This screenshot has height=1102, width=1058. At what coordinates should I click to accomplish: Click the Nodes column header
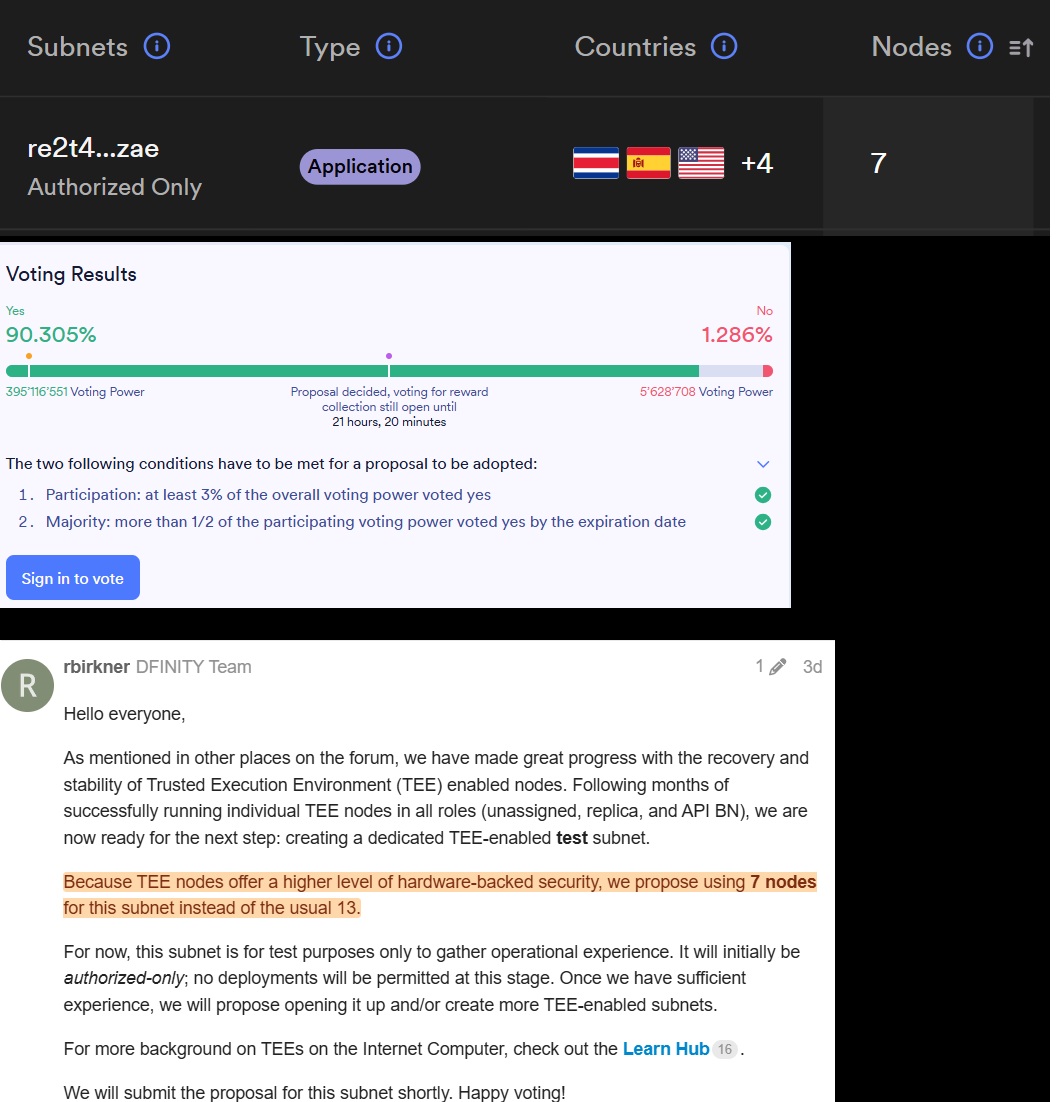(912, 47)
